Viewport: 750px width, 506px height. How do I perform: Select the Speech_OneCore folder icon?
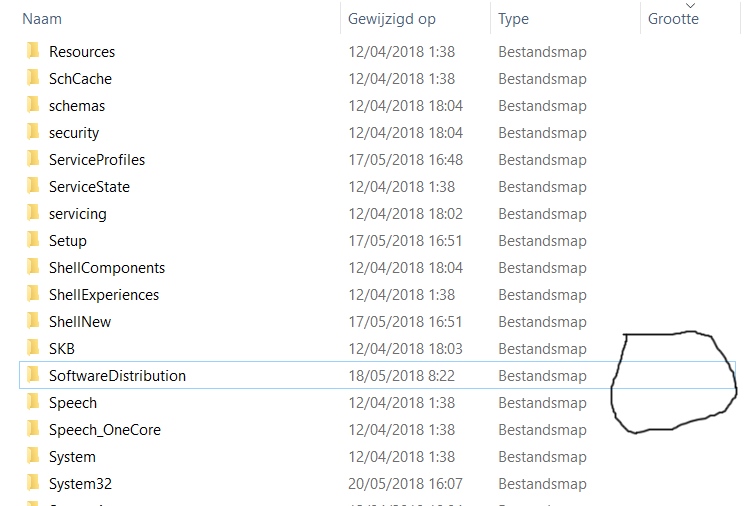point(33,429)
